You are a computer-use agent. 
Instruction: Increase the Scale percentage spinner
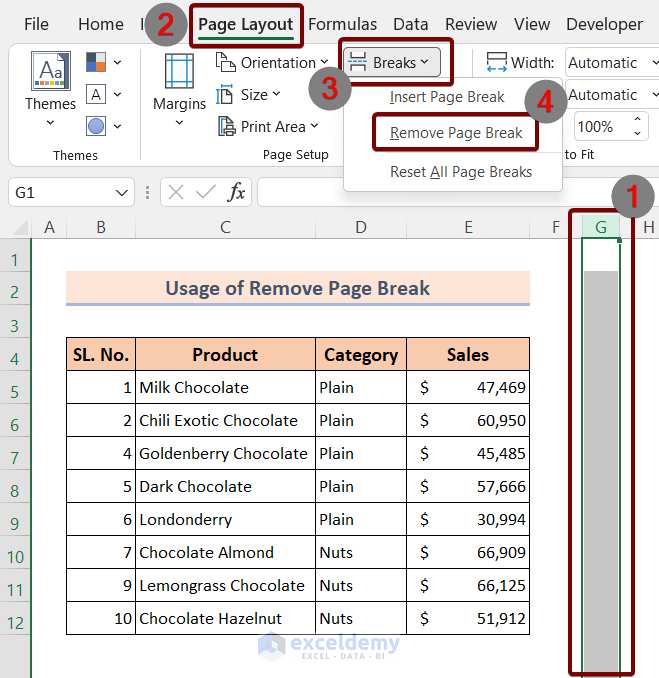pos(637,119)
